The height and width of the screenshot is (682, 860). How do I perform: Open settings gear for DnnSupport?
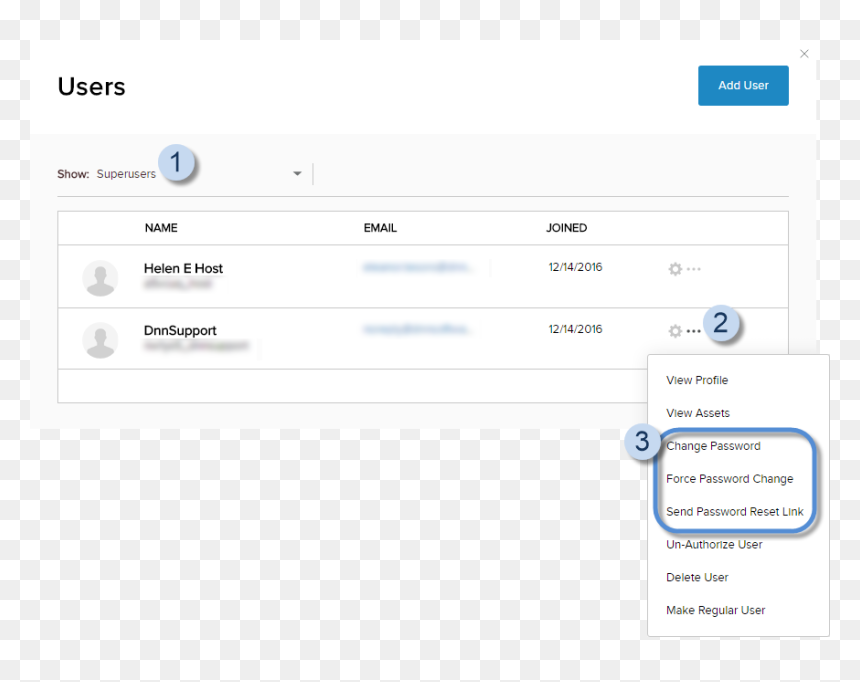point(675,331)
